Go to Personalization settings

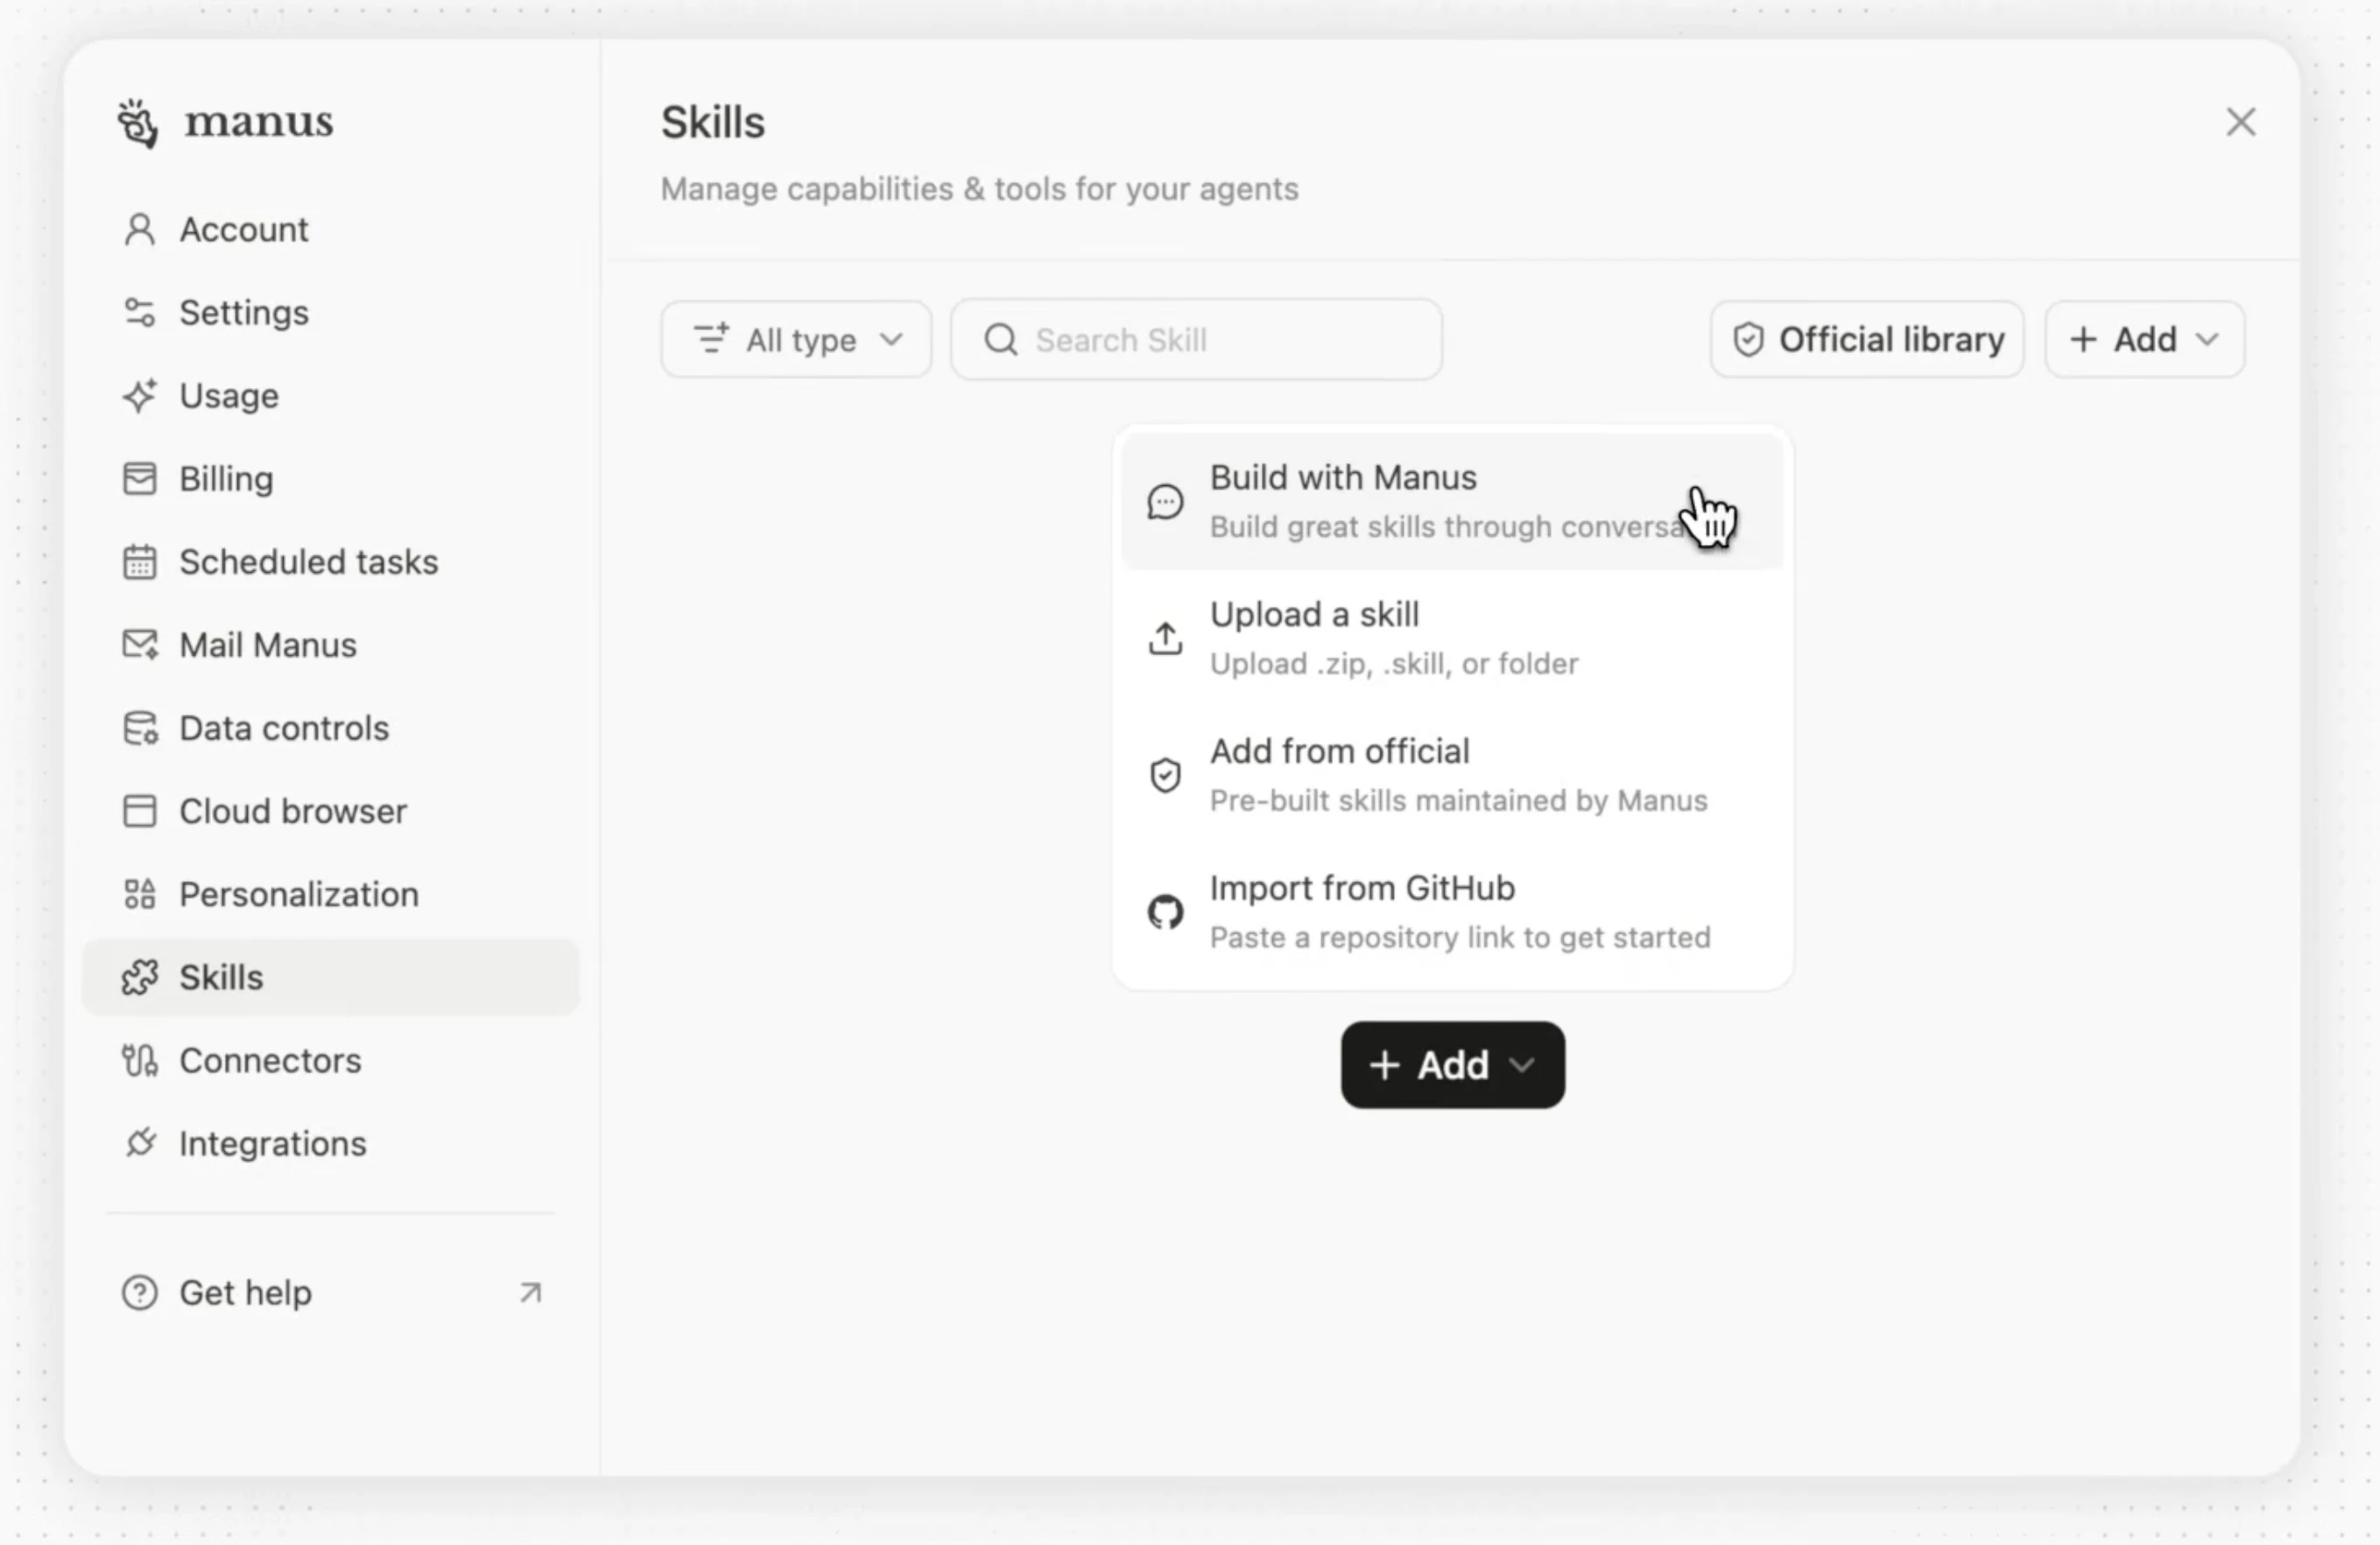[330, 894]
